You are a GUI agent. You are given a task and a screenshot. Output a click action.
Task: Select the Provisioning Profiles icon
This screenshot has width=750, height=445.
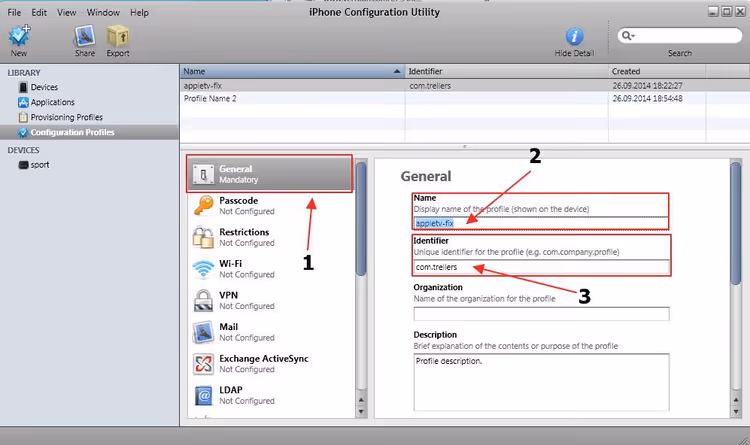click(x=23, y=117)
